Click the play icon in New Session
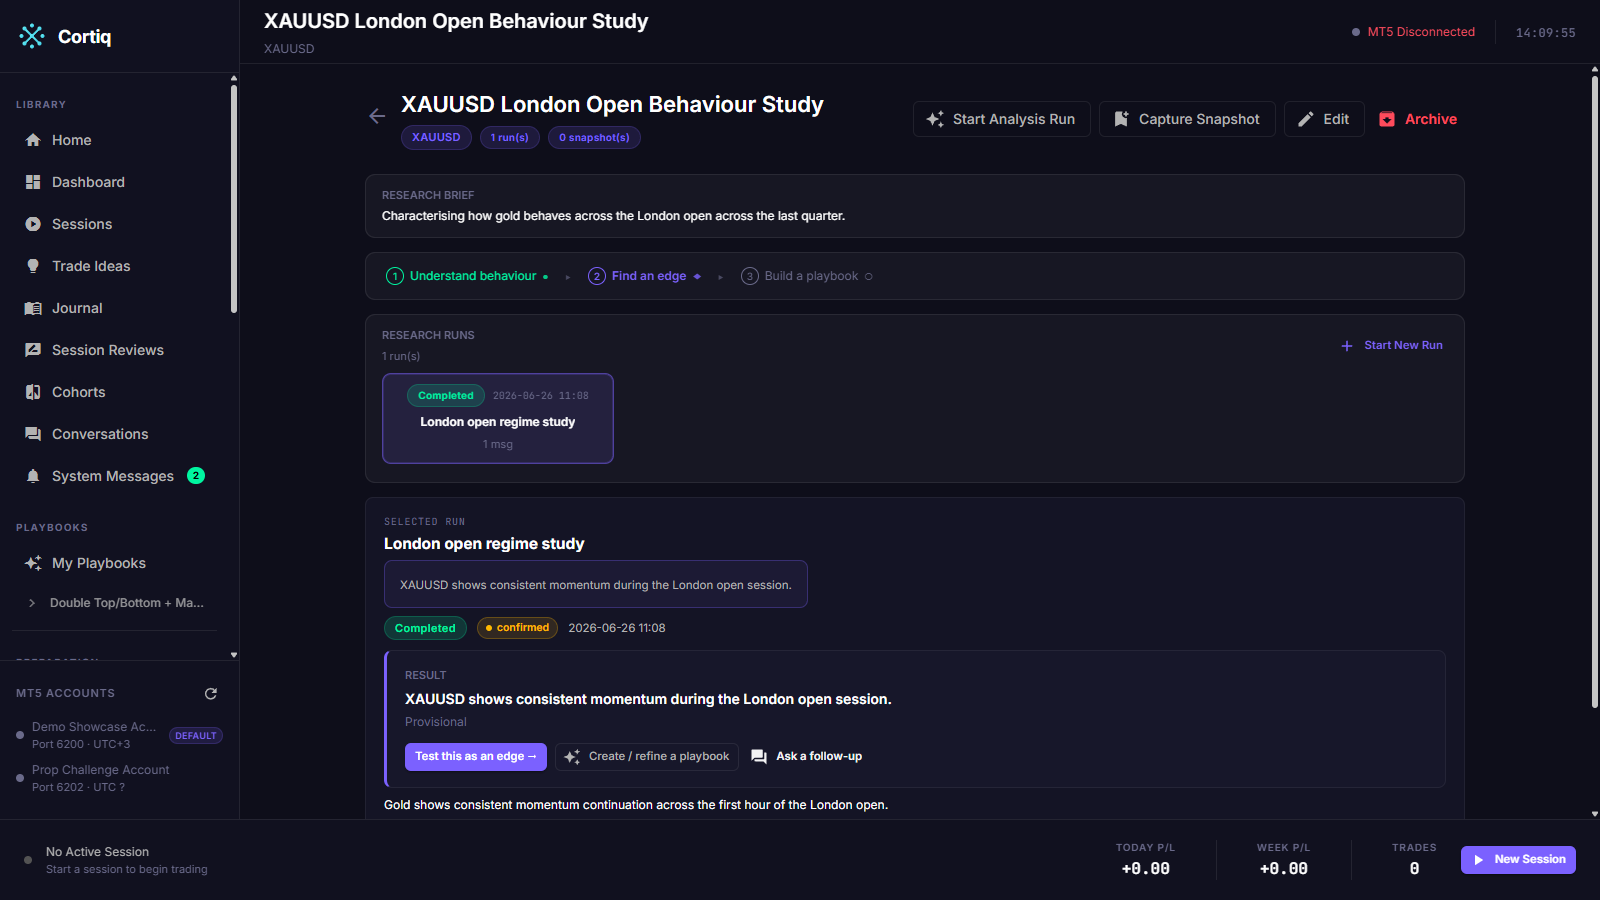This screenshot has width=1600, height=900. pyautogui.click(x=1479, y=860)
